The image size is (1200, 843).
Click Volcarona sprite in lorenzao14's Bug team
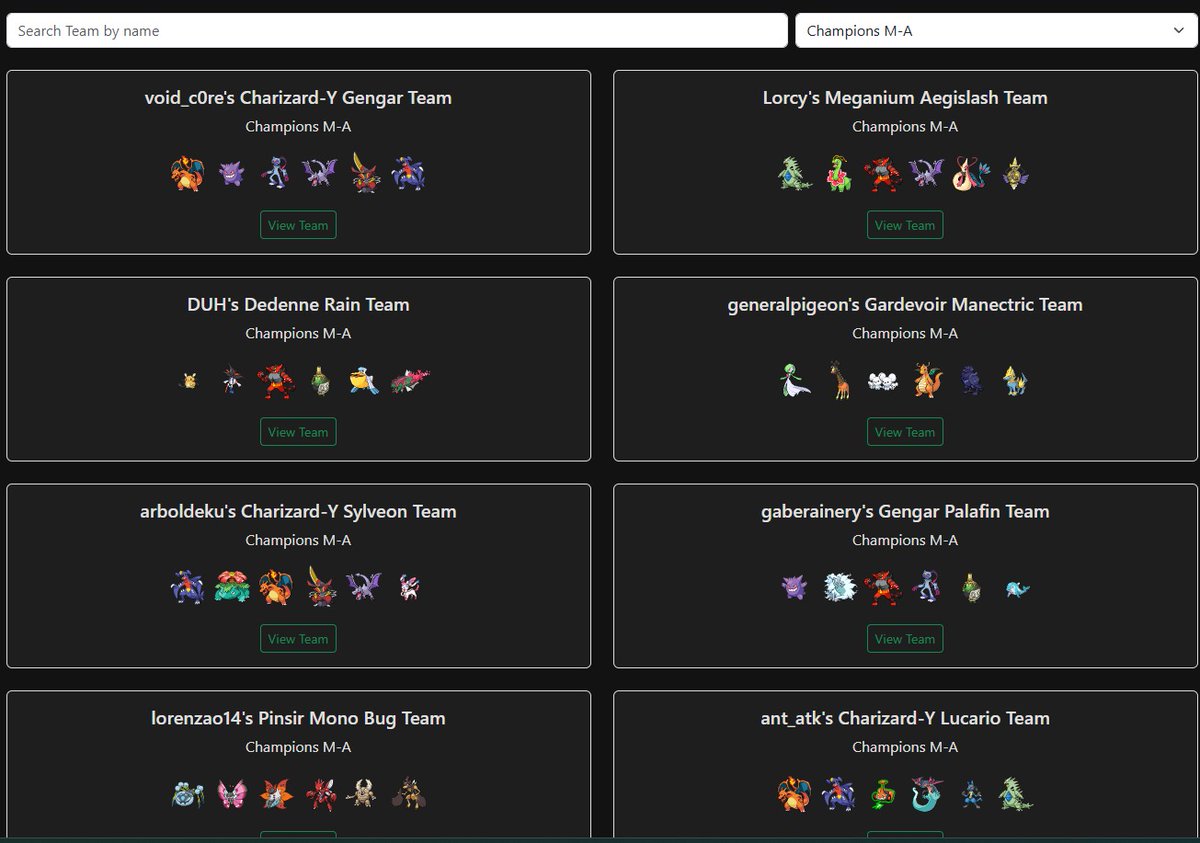[x=276, y=794]
